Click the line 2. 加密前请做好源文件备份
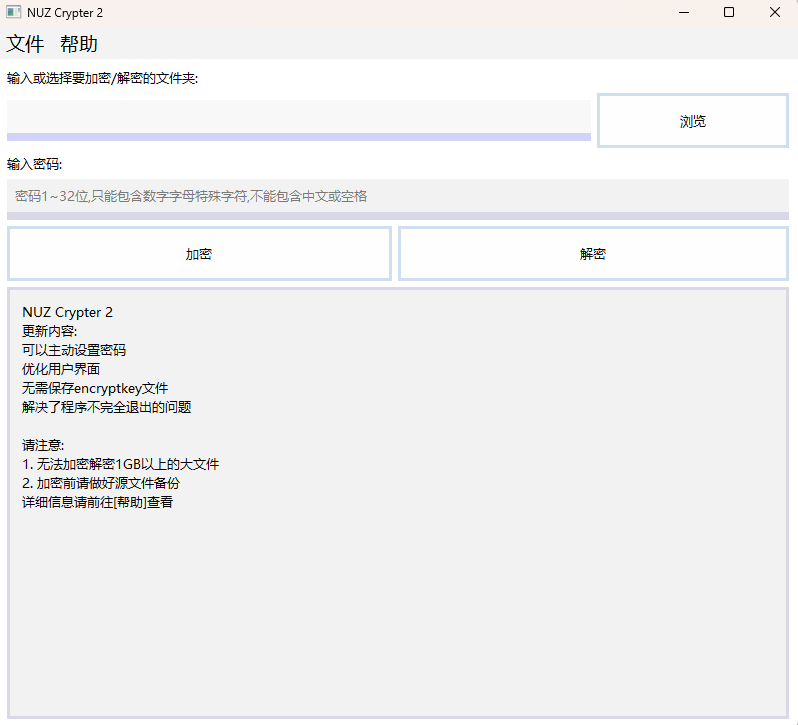Screen dimensions: 798x725 pos(101,483)
